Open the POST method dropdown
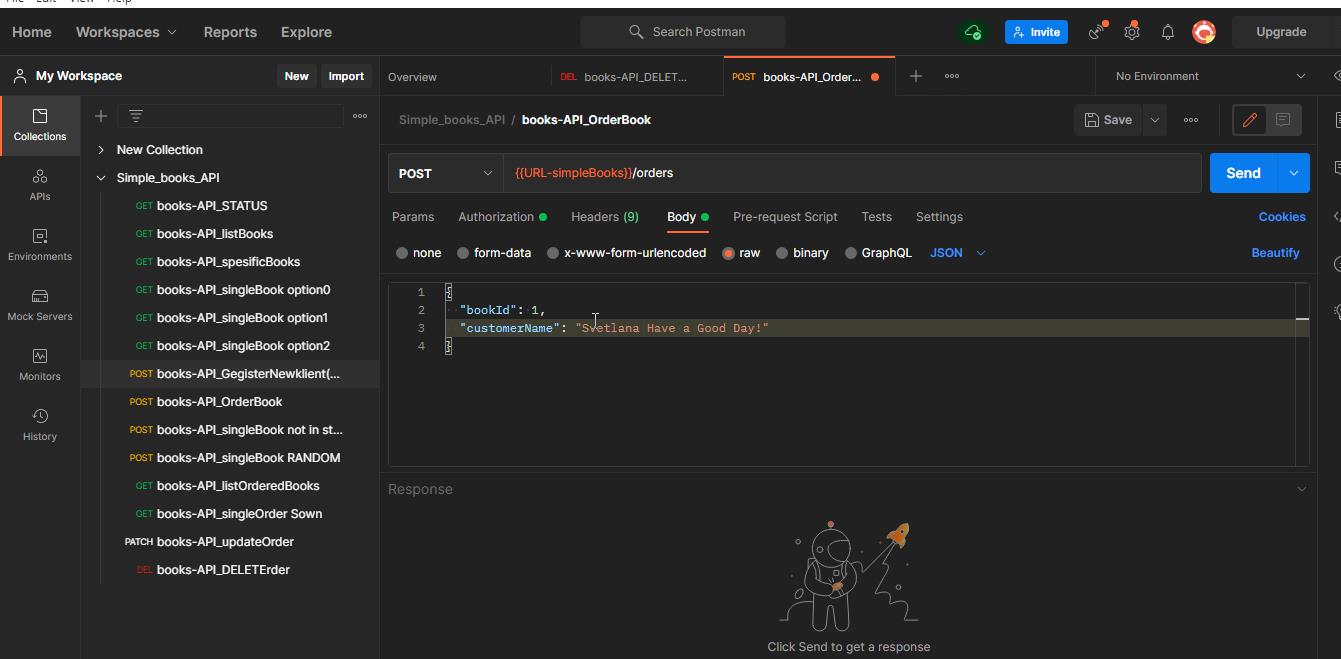Viewport: 1341px width, 659px height. coord(445,173)
